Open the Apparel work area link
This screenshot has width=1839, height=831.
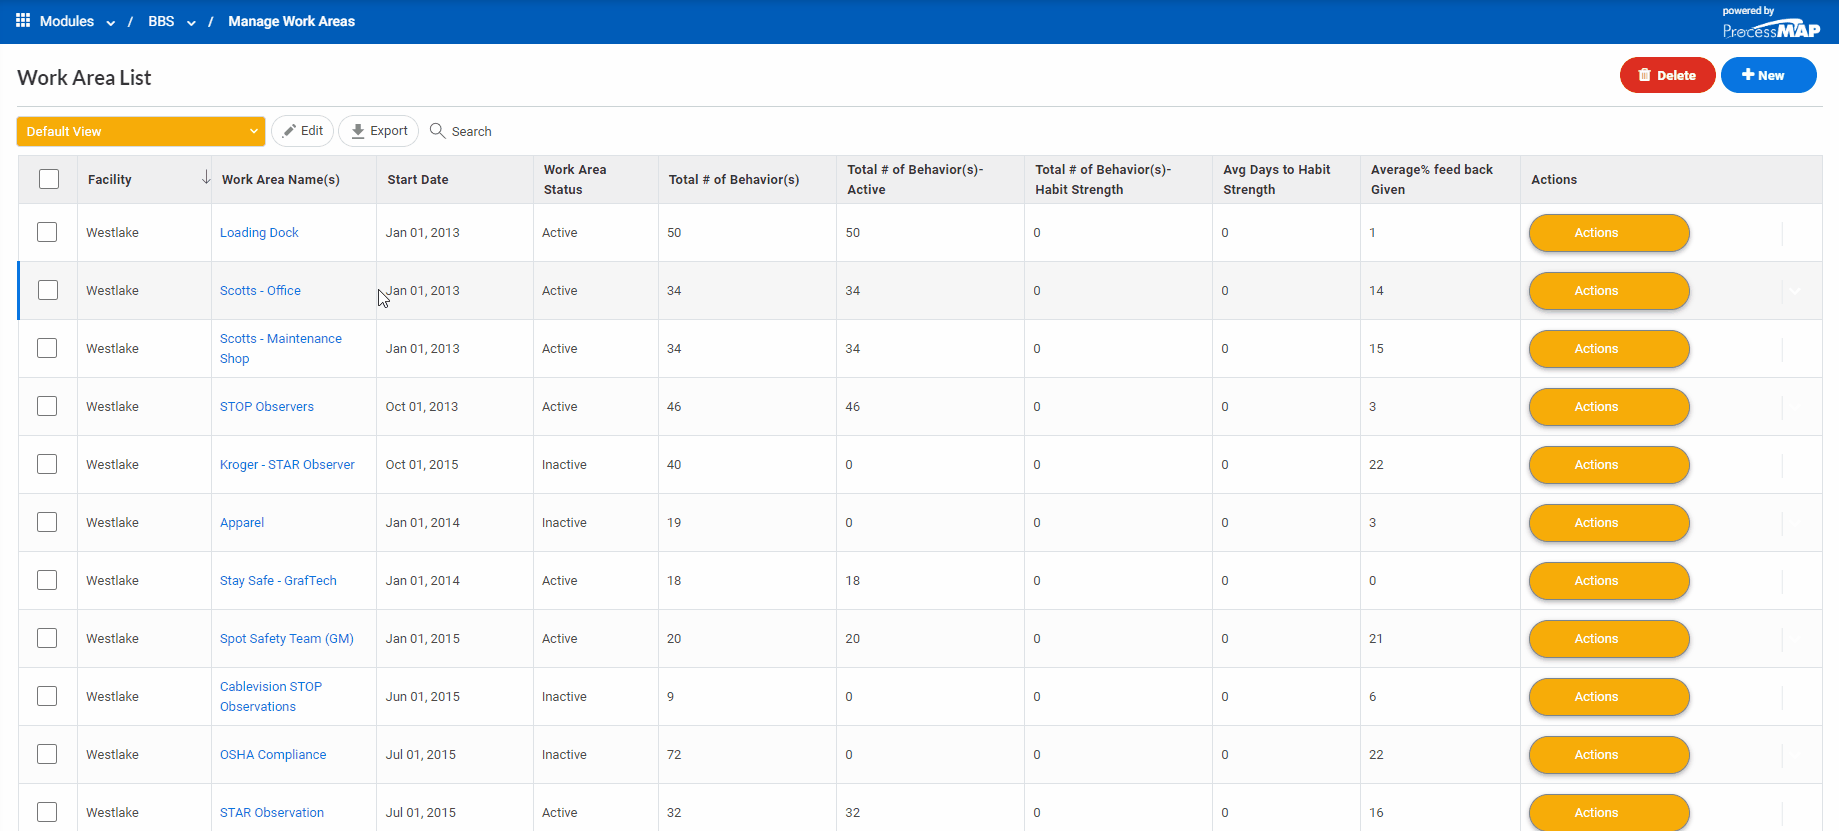coord(242,523)
